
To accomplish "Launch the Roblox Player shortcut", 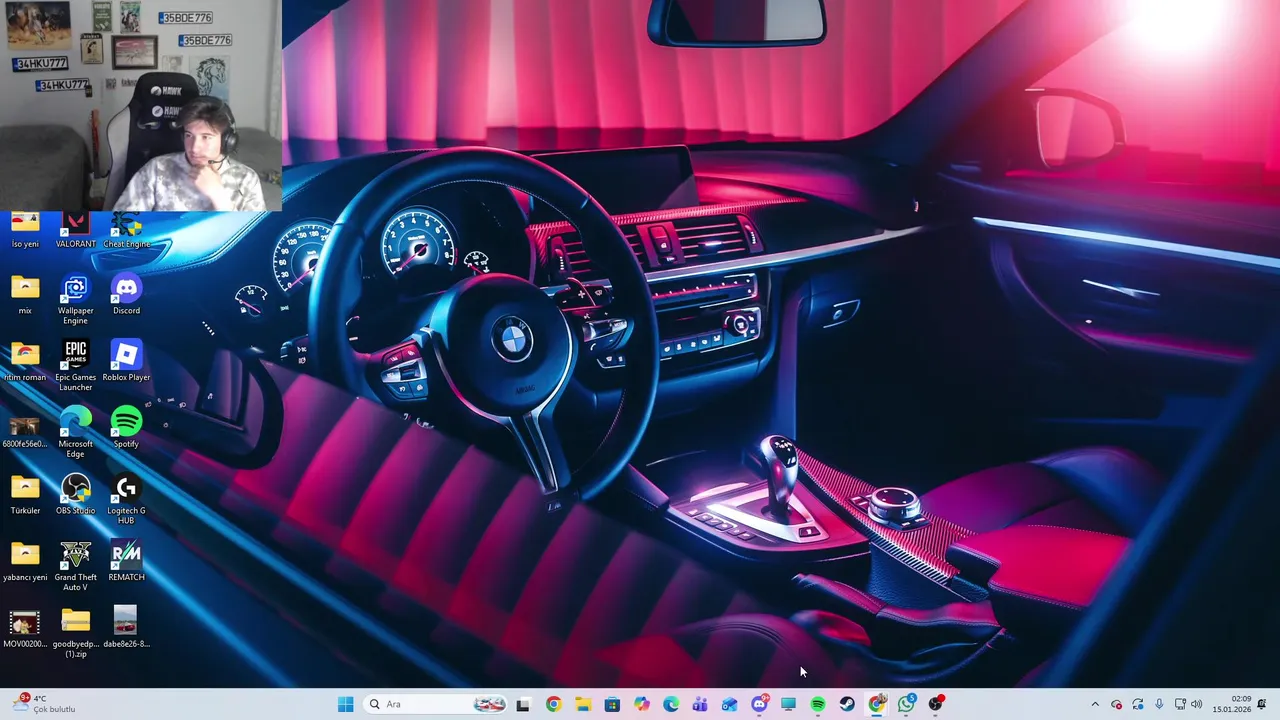I will point(126,362).
